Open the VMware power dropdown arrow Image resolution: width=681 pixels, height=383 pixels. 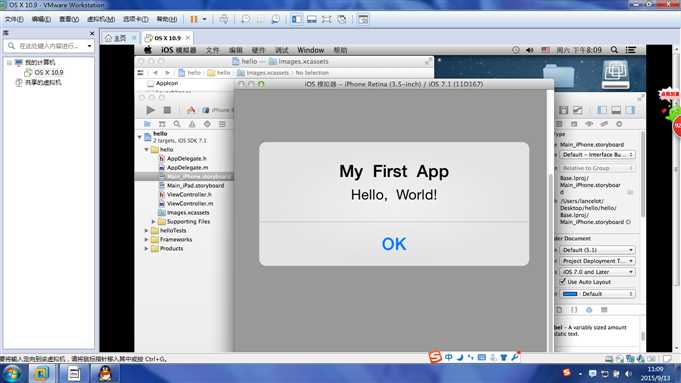[x=204, y=19]
